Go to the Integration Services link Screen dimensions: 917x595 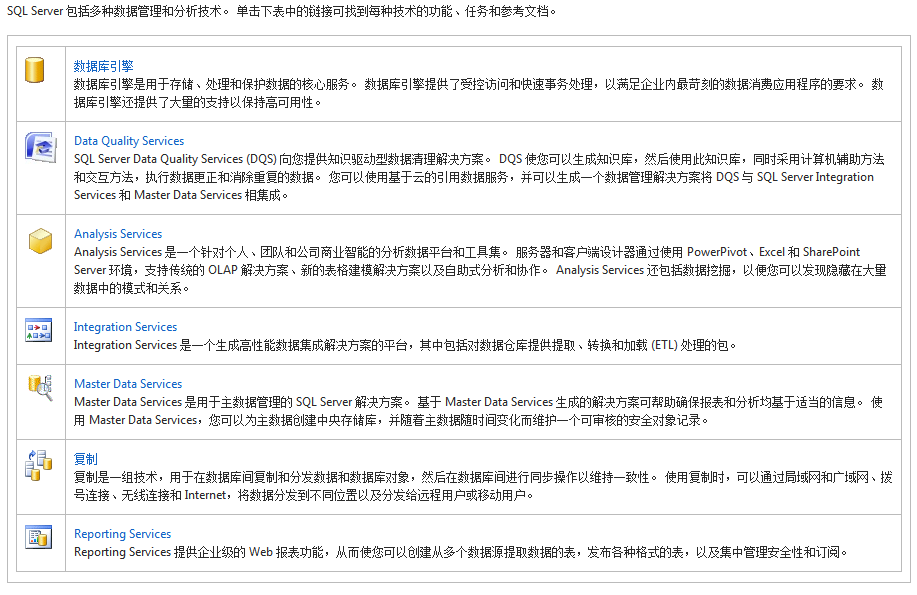pyautogui.click(x=125, y=327)
